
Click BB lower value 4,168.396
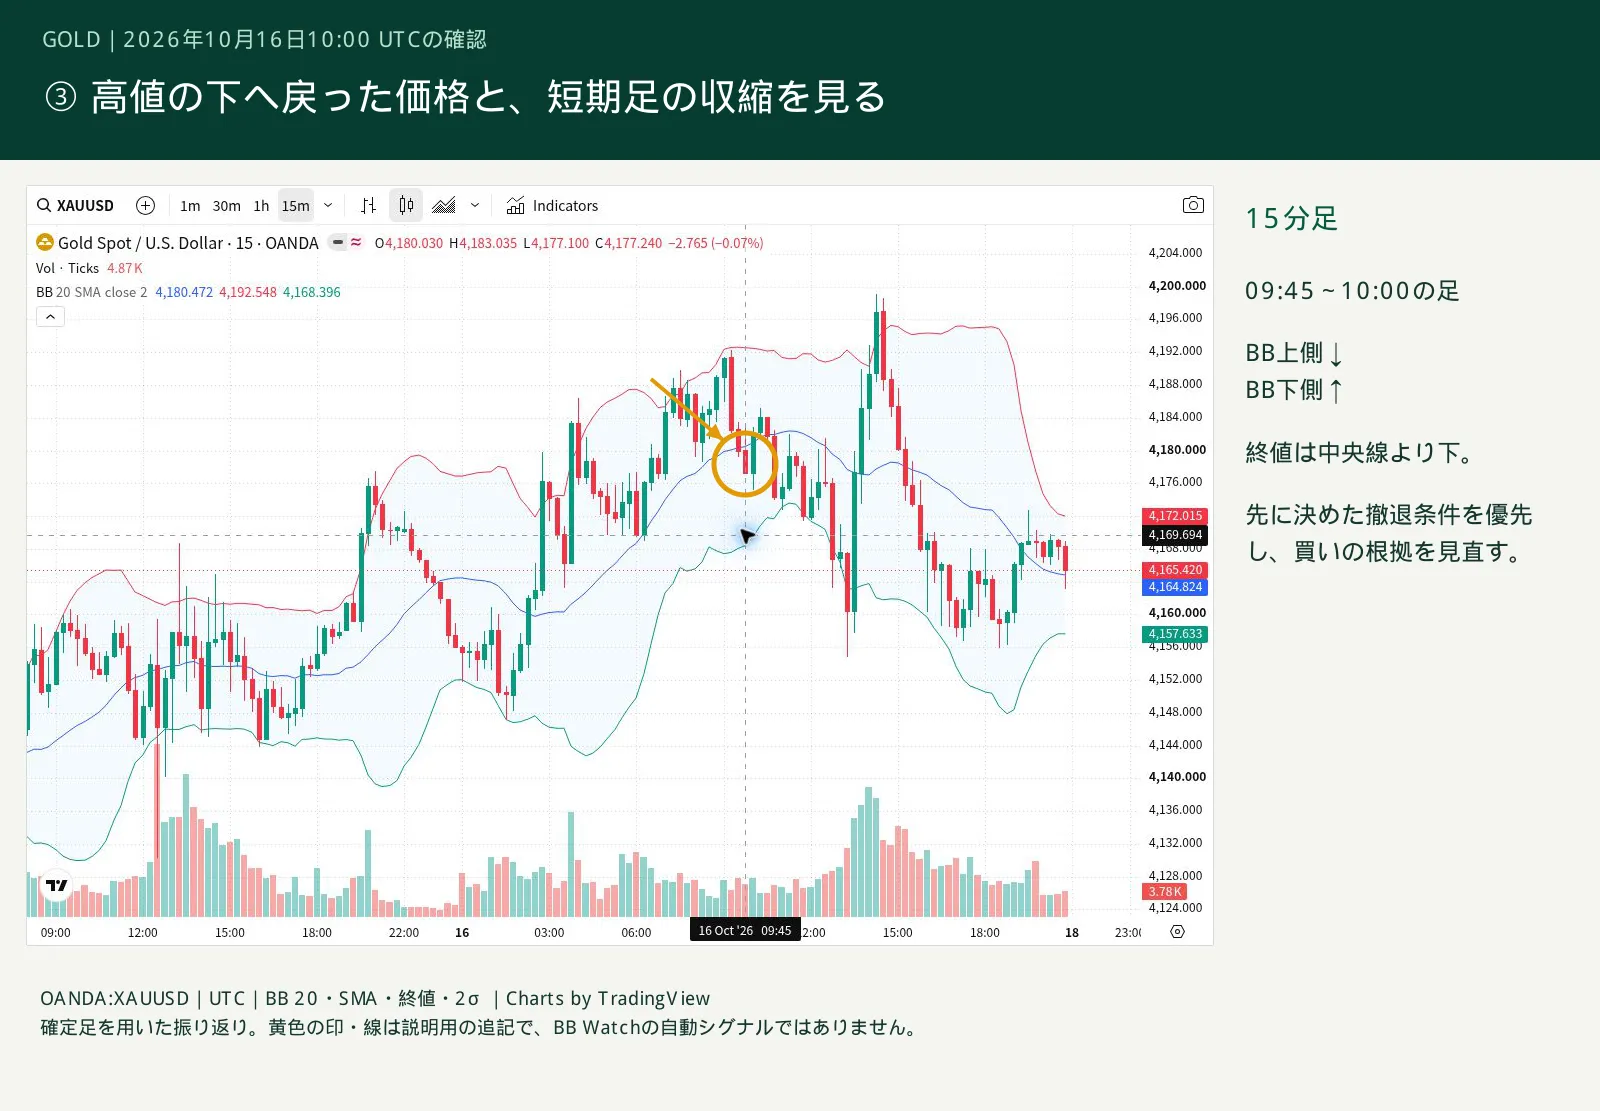point(312,292)
